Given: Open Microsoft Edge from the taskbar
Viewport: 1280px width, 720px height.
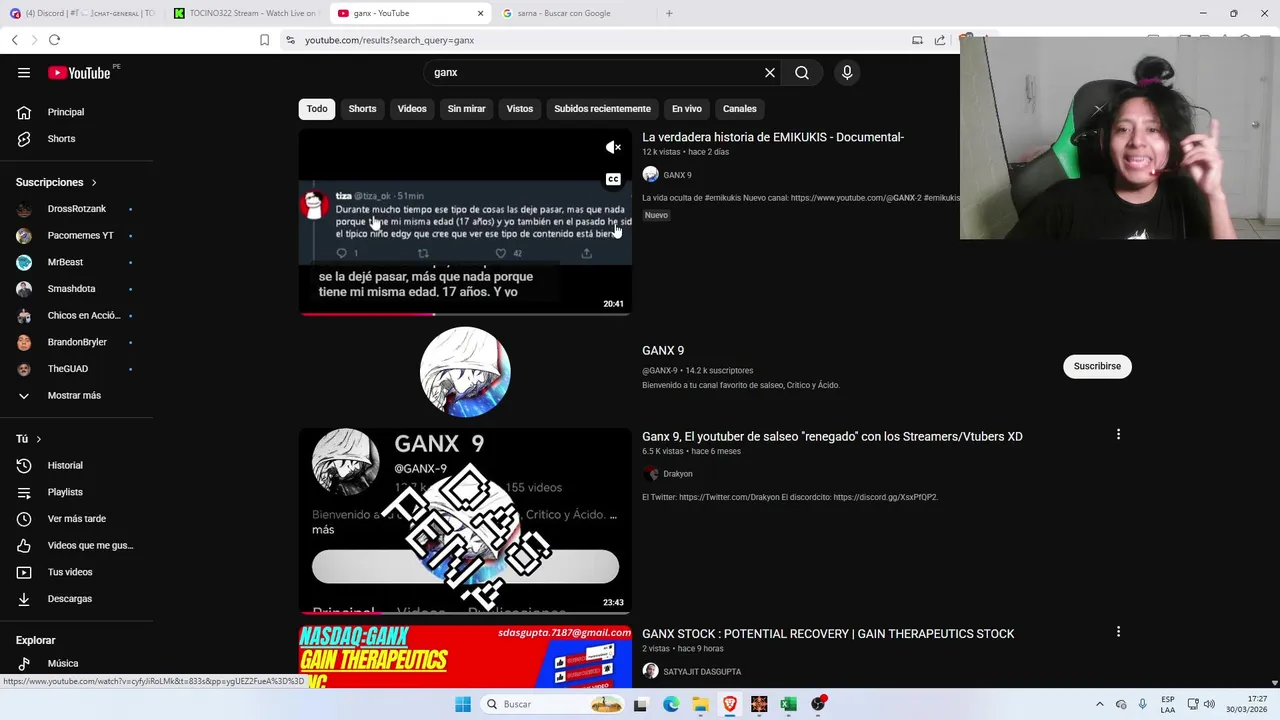Looking at the screenshot, I should [x=671, y=704].
